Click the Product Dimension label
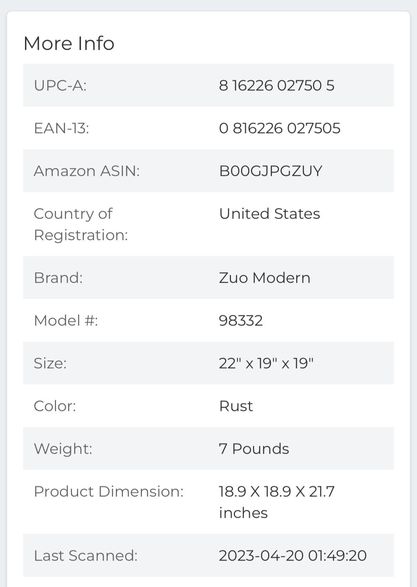417x587 pixels. coord(109,492)
